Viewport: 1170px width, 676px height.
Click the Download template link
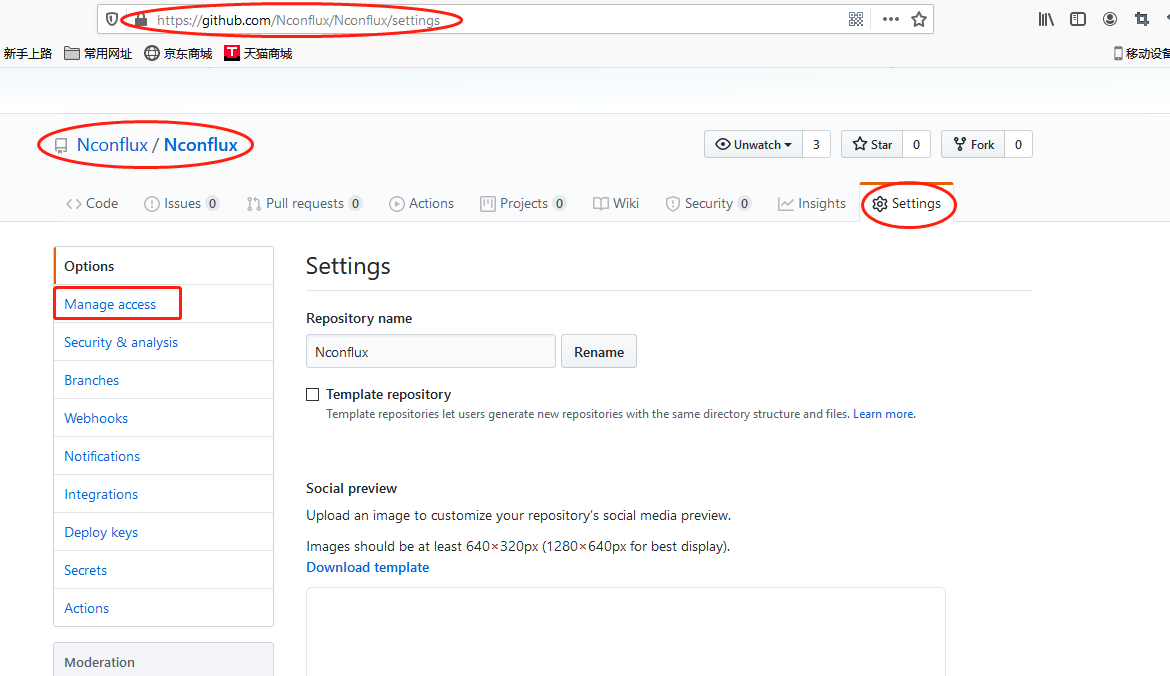click(x=367, y=568)
